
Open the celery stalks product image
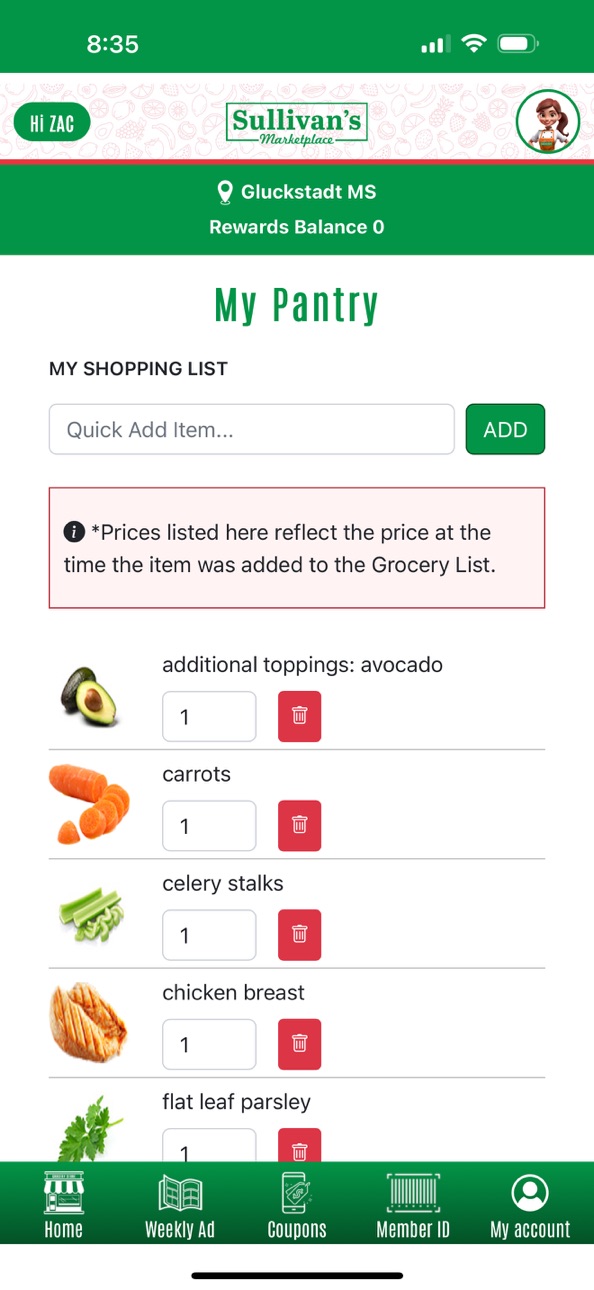click(90, 913)
